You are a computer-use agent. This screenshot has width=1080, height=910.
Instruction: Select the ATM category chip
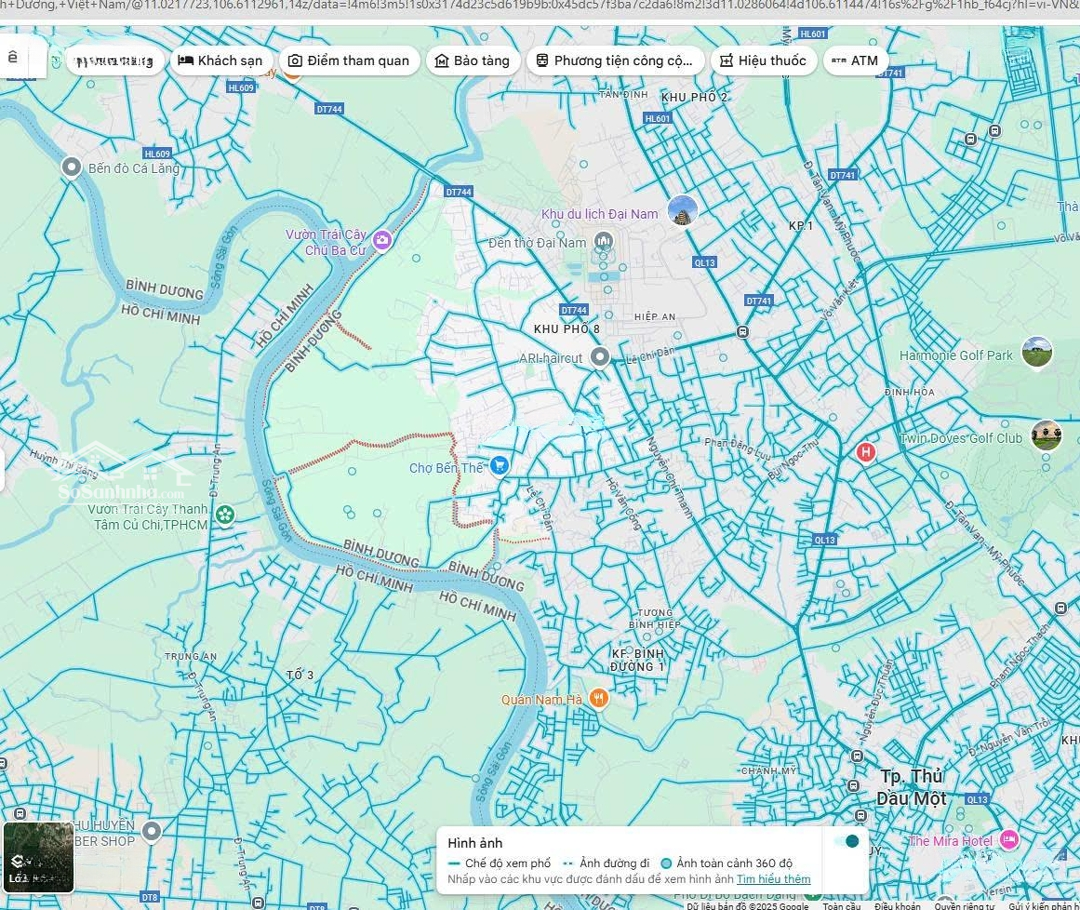tap(855, 60)
